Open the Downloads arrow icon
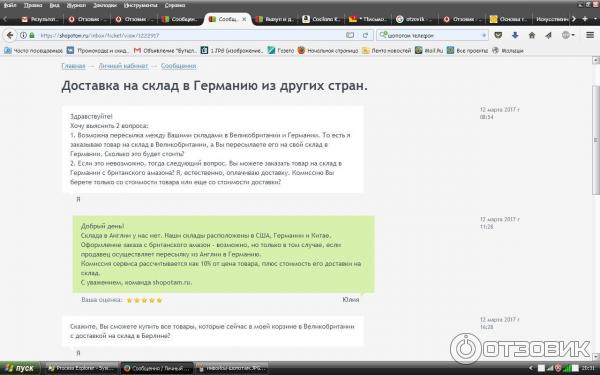Viewport: 600px width, 375px height. [x=515, y=35]
